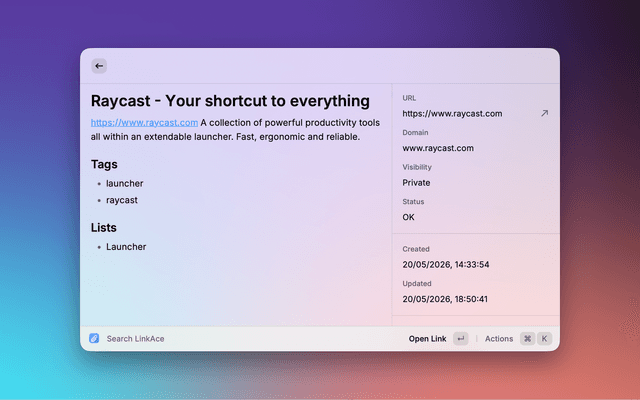Click the 'launcher' tag item

(124, 183)
